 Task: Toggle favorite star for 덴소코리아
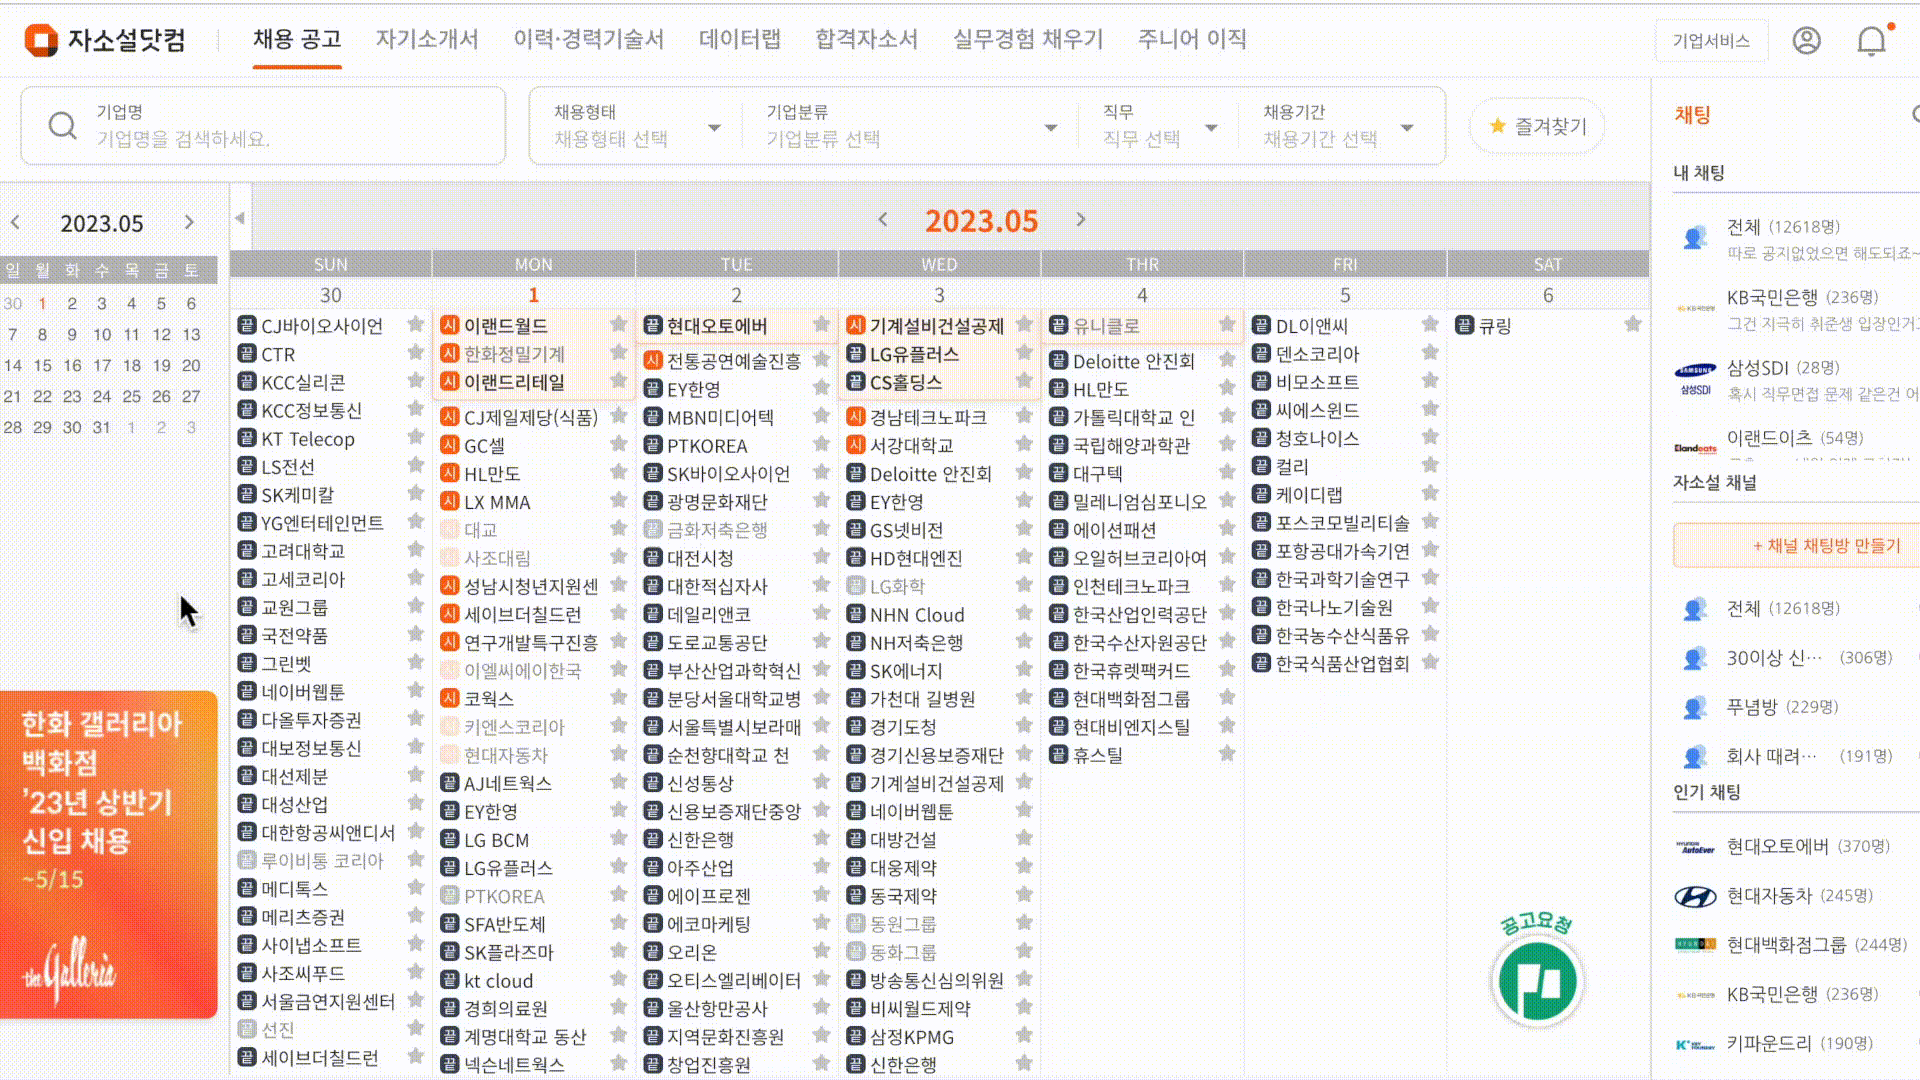pyautogui.click(x=1430, y=352)
